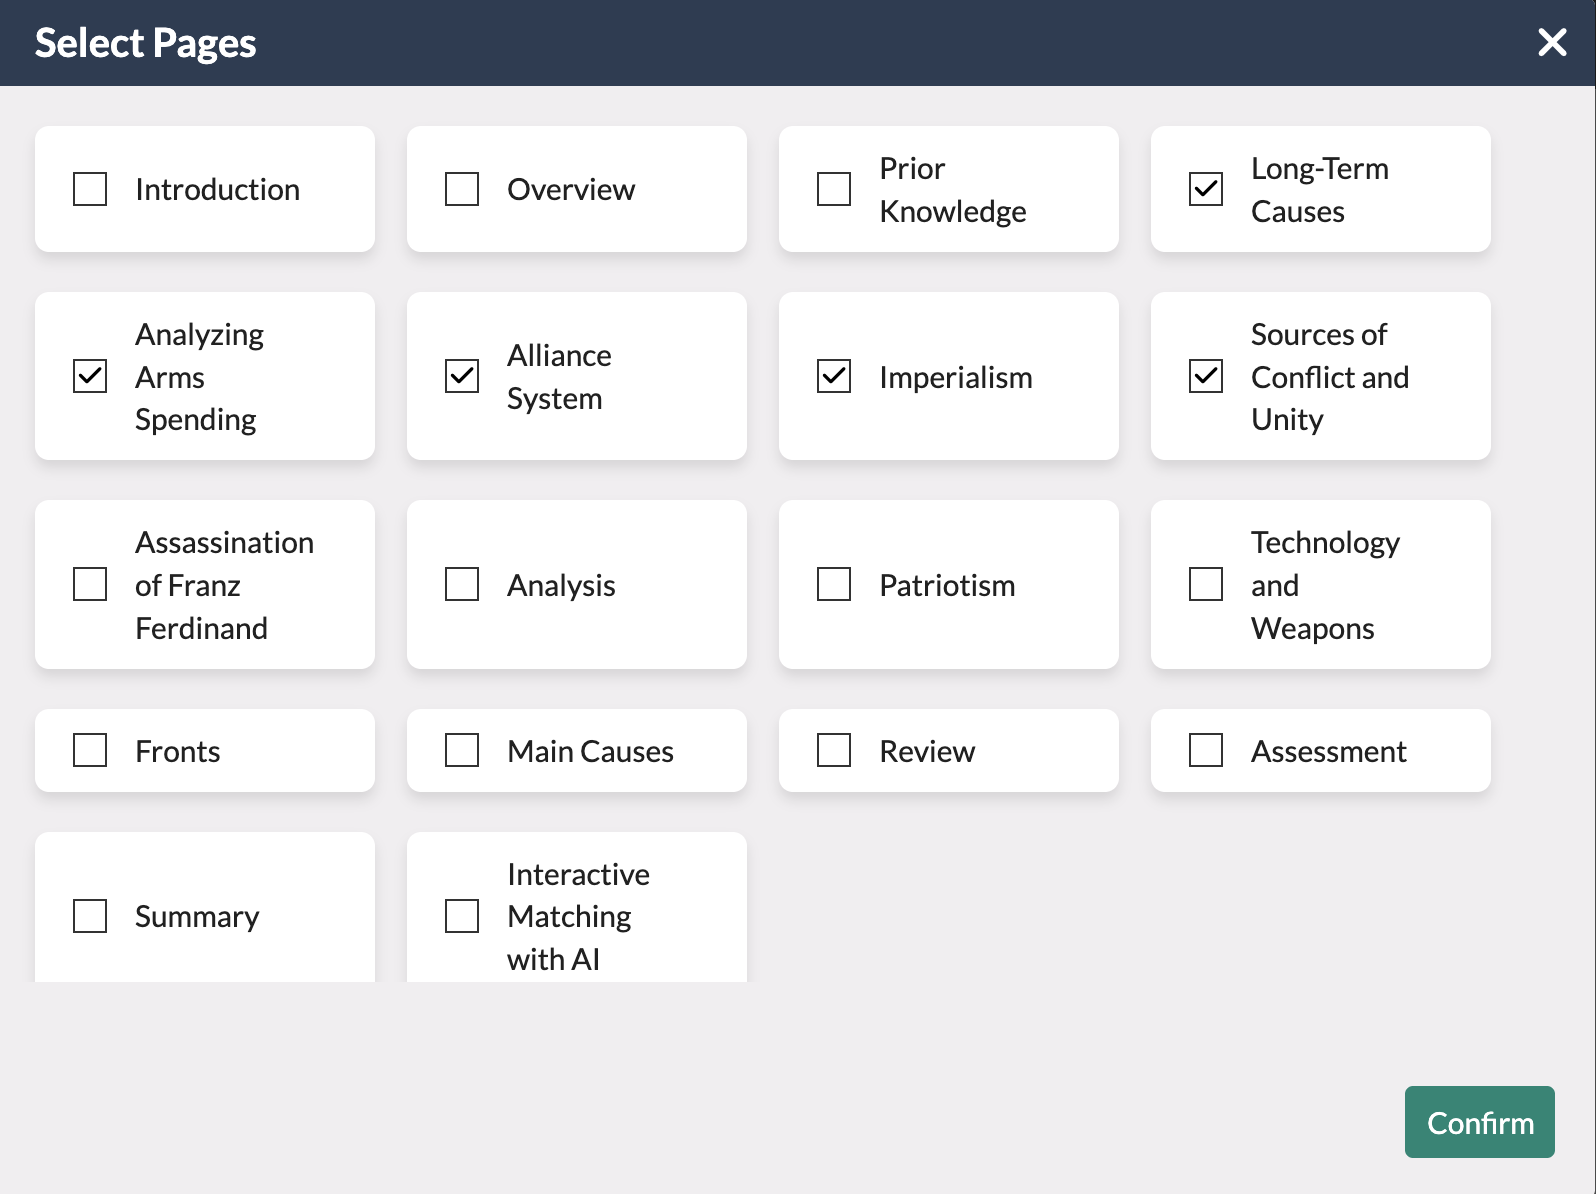Viewport: 1596px width, 1194px height.
Task: Deselect Analyzing Arms Spending
Action: click(x=89, y=377)
